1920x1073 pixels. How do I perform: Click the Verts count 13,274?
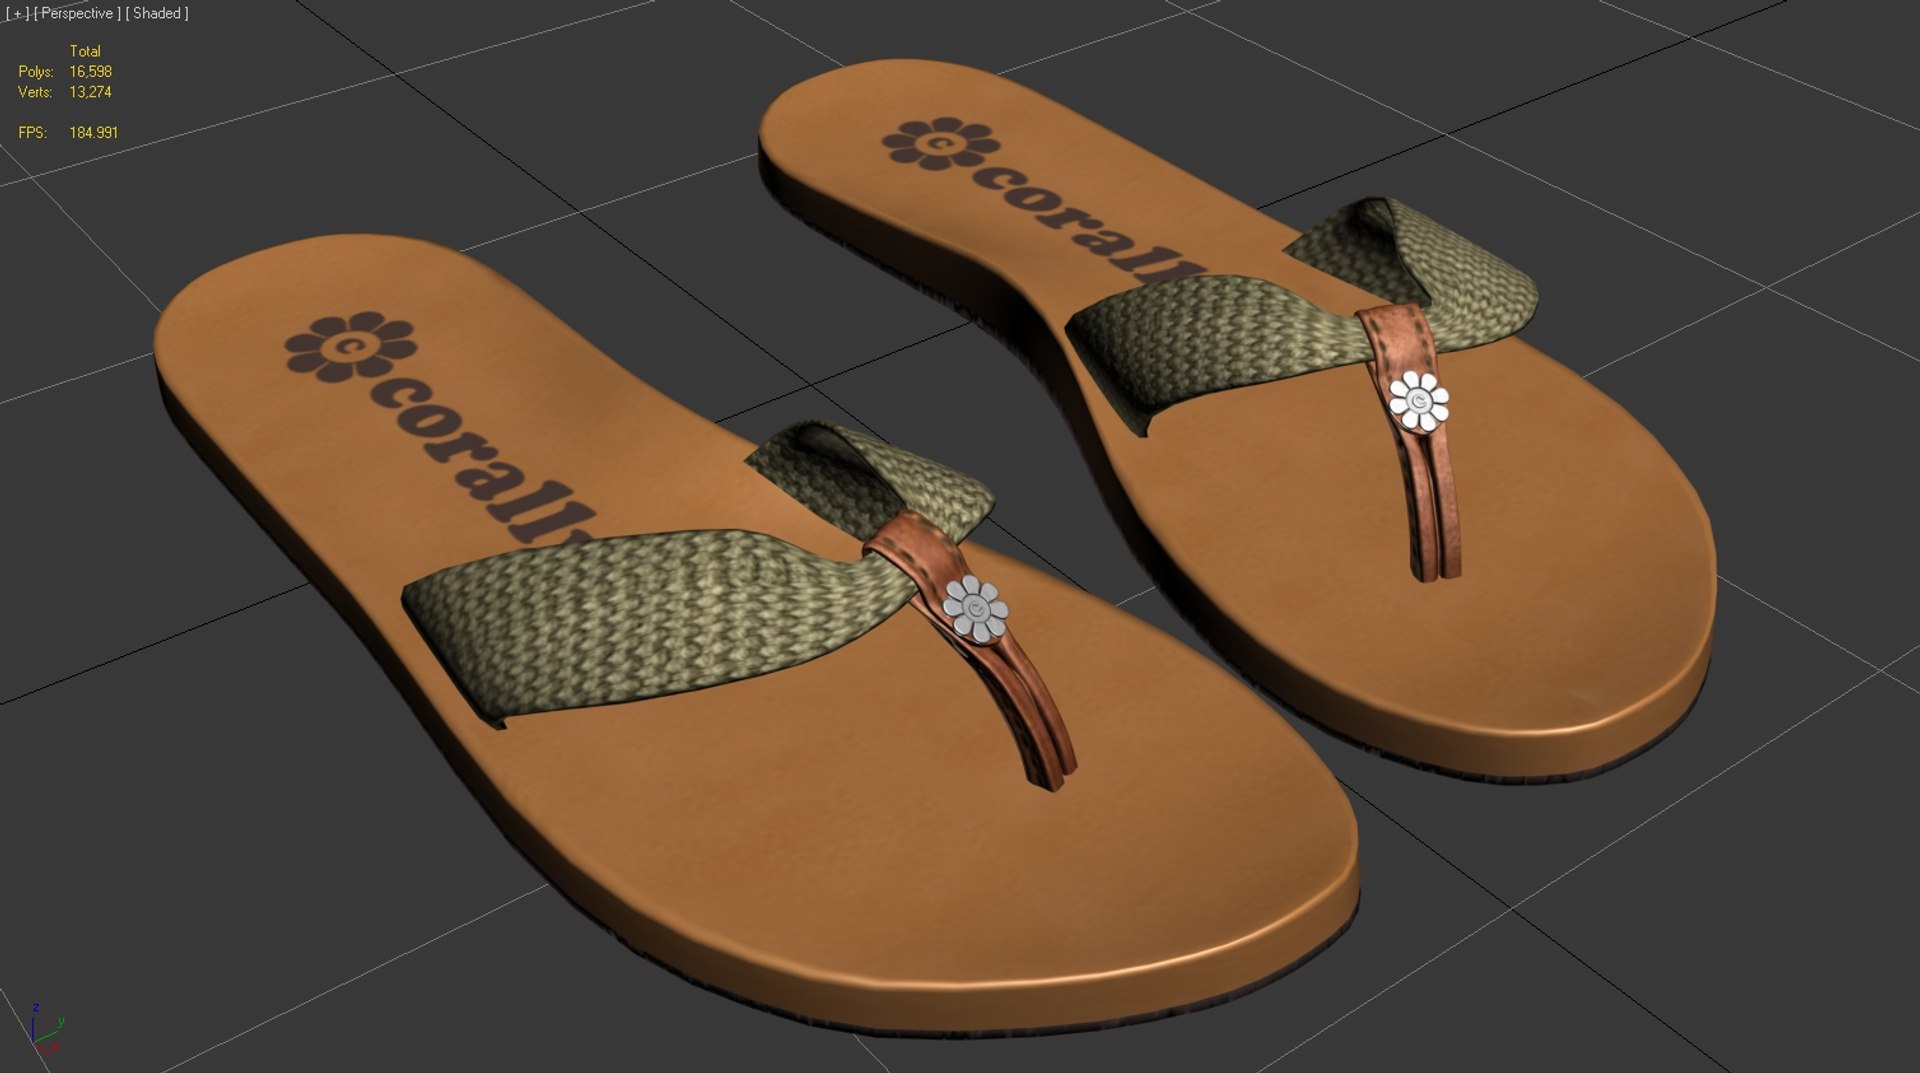tap(90, 92)
